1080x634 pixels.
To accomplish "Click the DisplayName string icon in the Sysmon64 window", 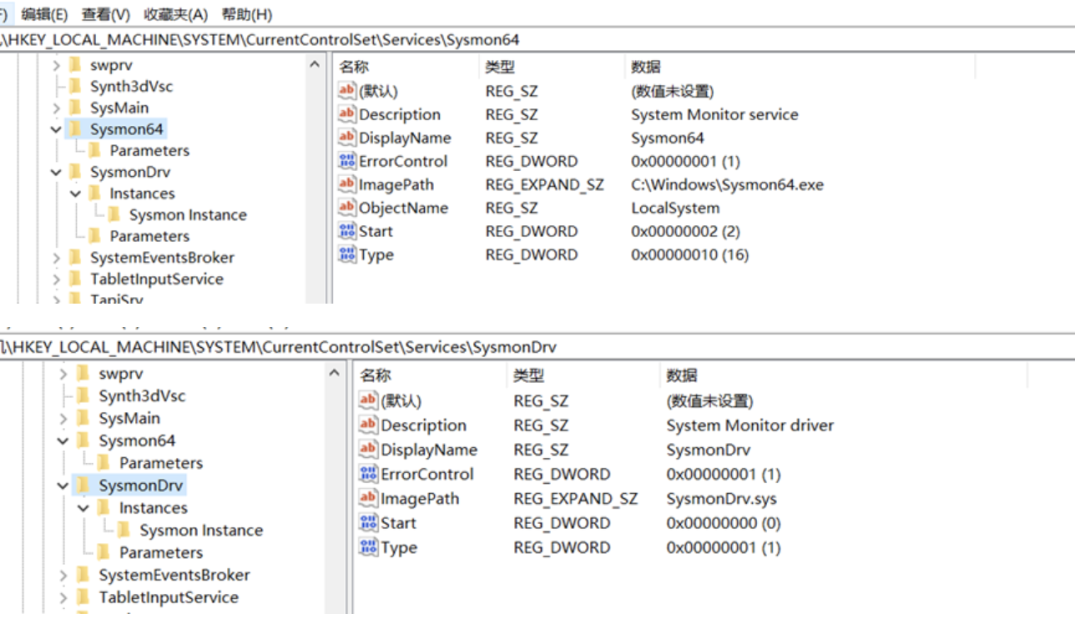I will [x=346, y=137].
